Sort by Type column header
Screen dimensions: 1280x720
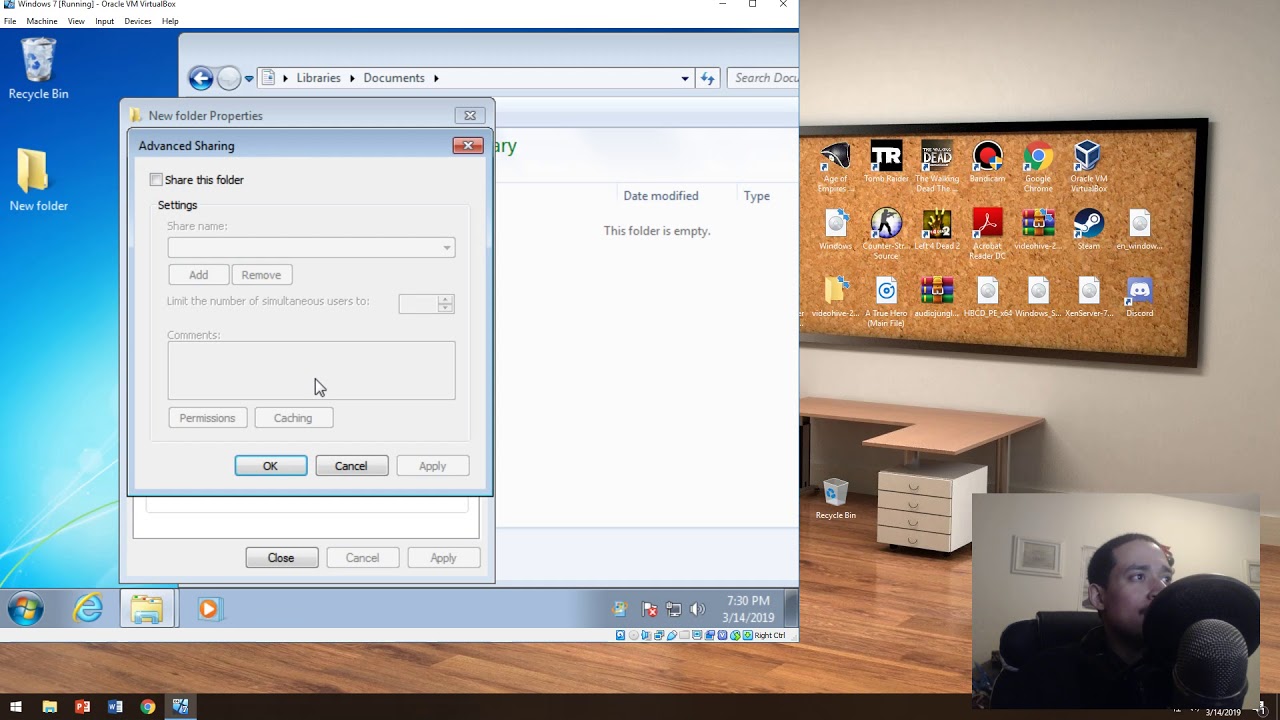click(x=757, y=196)
